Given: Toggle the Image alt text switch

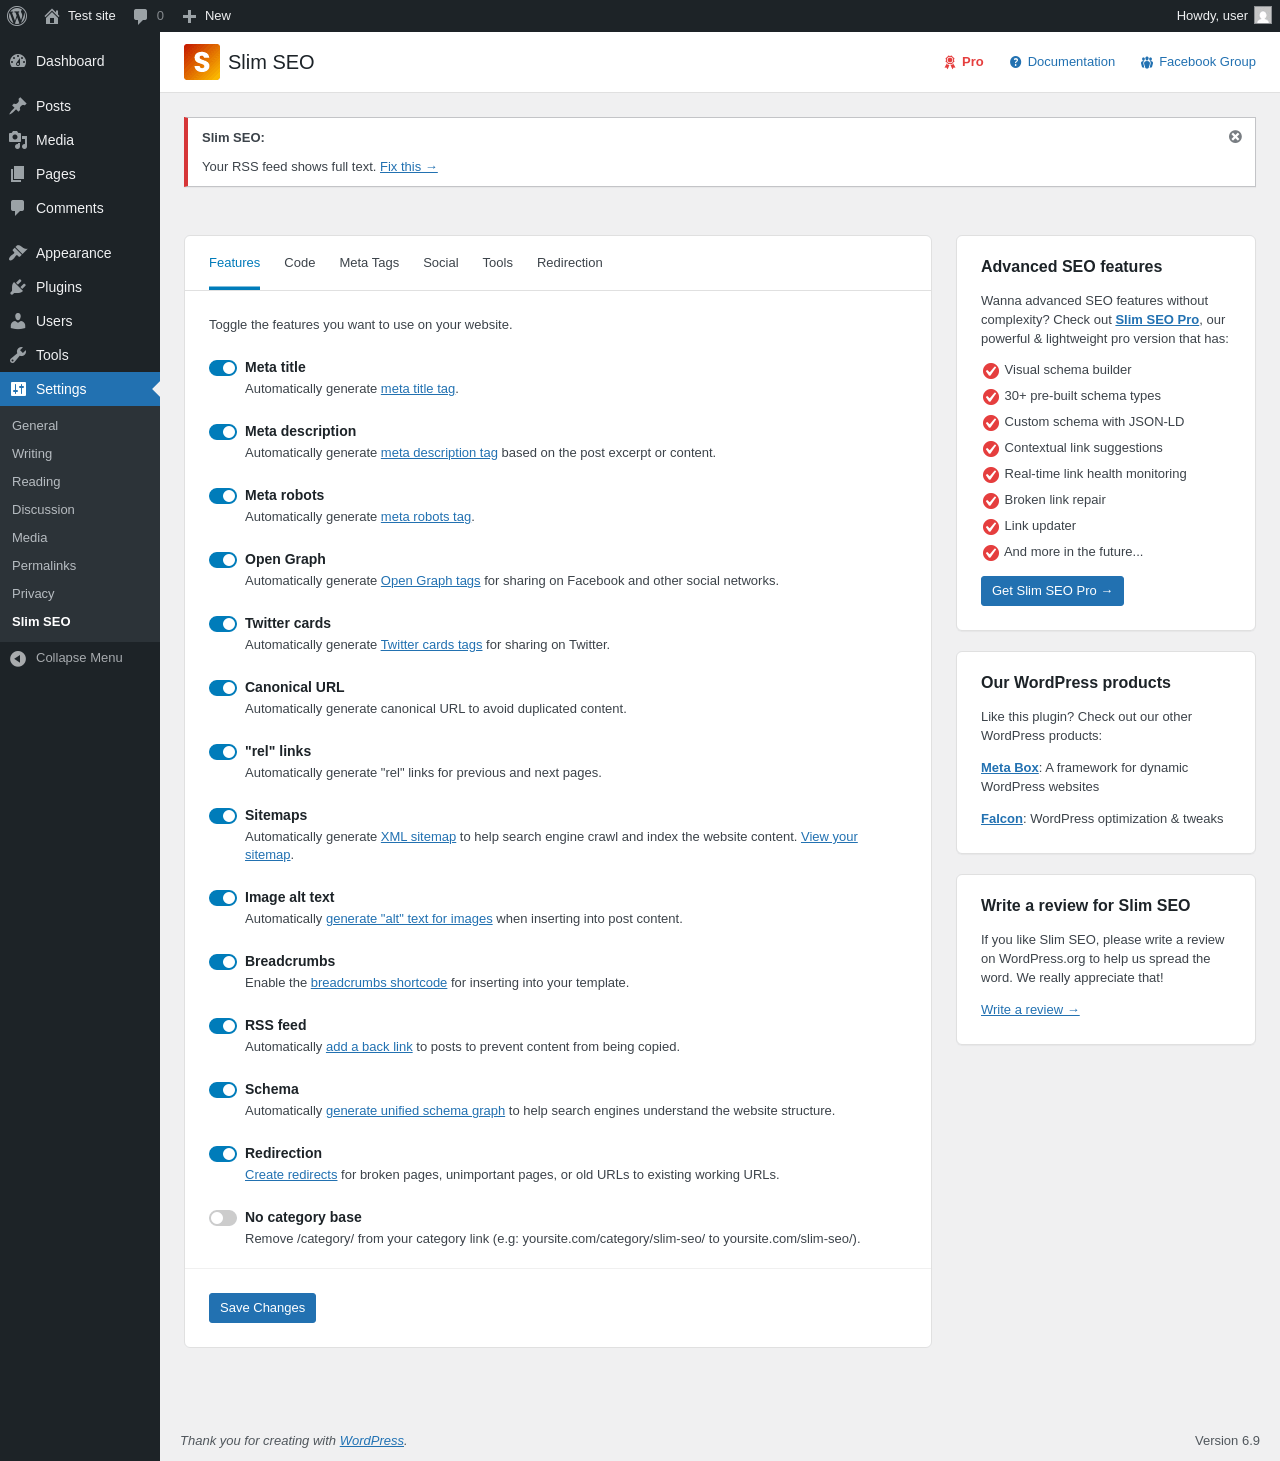Looking at the screenshot, I should (223, 898).
